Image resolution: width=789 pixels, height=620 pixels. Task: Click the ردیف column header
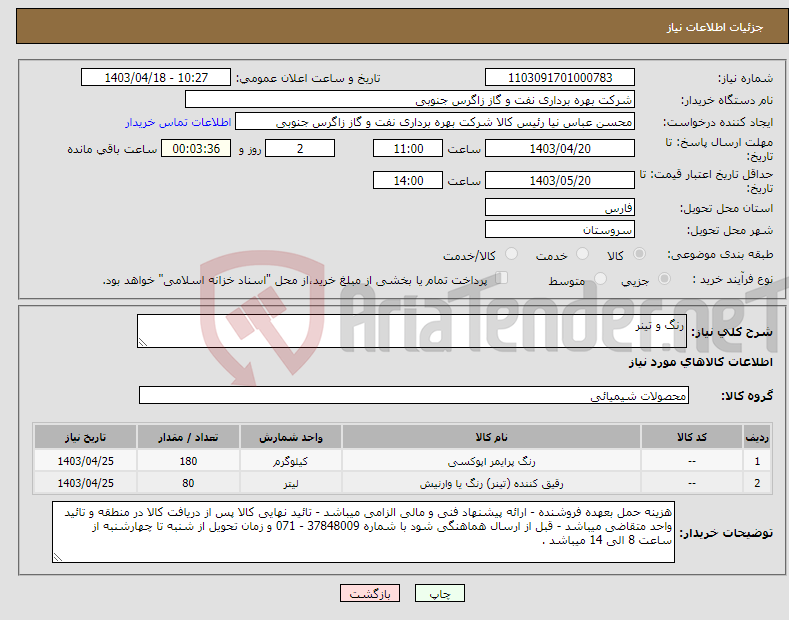pyautogui.click(x=757, y=437)
